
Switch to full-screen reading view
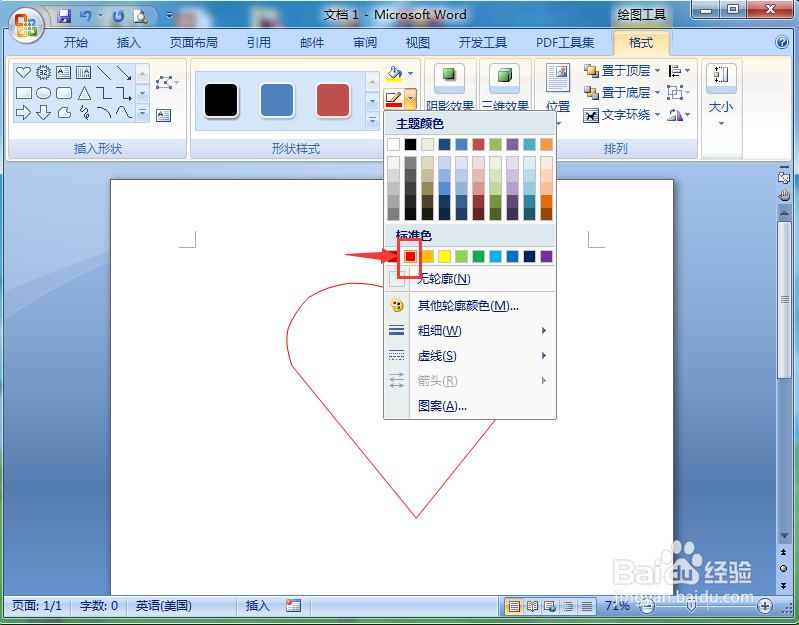point(532,606)
